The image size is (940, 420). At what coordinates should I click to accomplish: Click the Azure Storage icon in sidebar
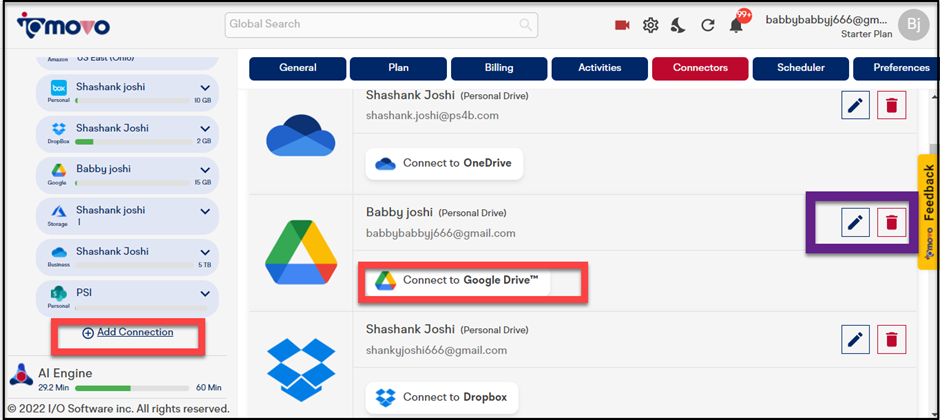(59, 211)
